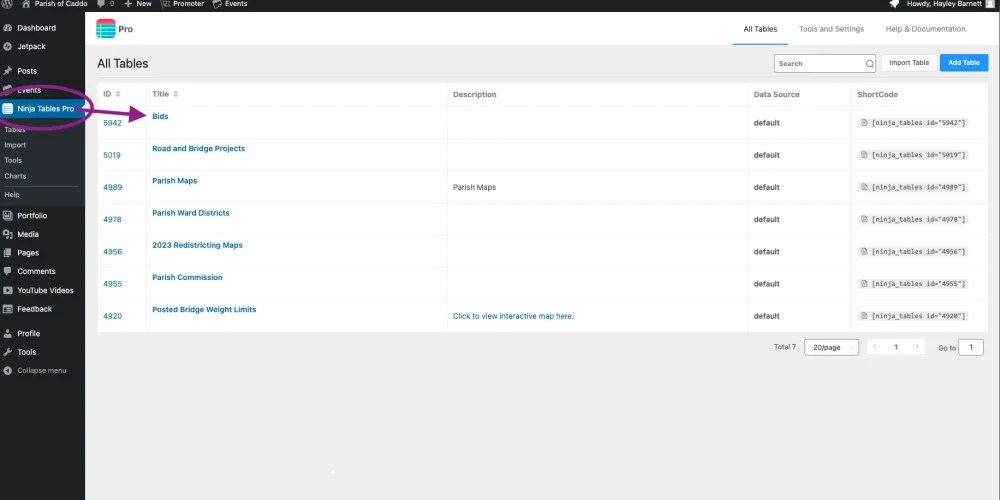
Task: Open the Help & Documentation tab
Action: 926,29
